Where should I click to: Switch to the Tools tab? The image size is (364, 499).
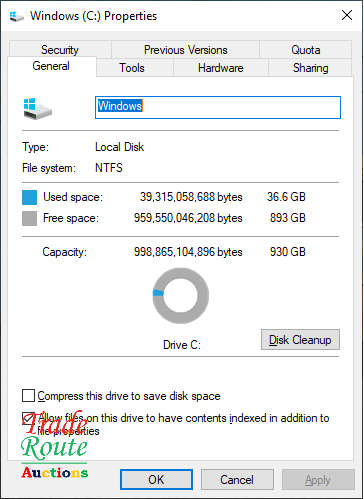tap(132, 68)
